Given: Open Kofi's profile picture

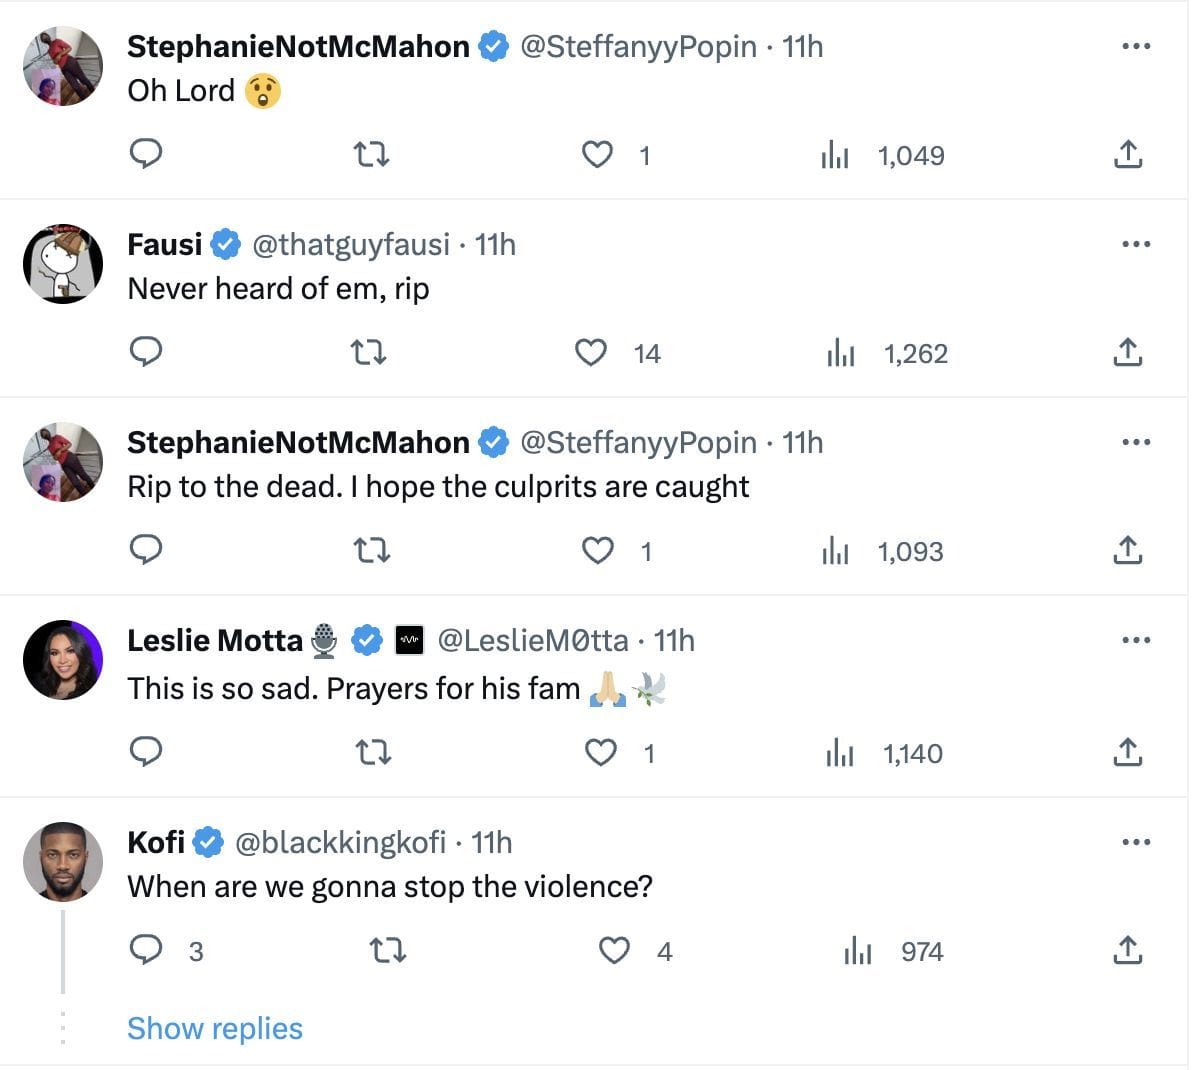Looking at the screenshot, I should coord(63,862).
